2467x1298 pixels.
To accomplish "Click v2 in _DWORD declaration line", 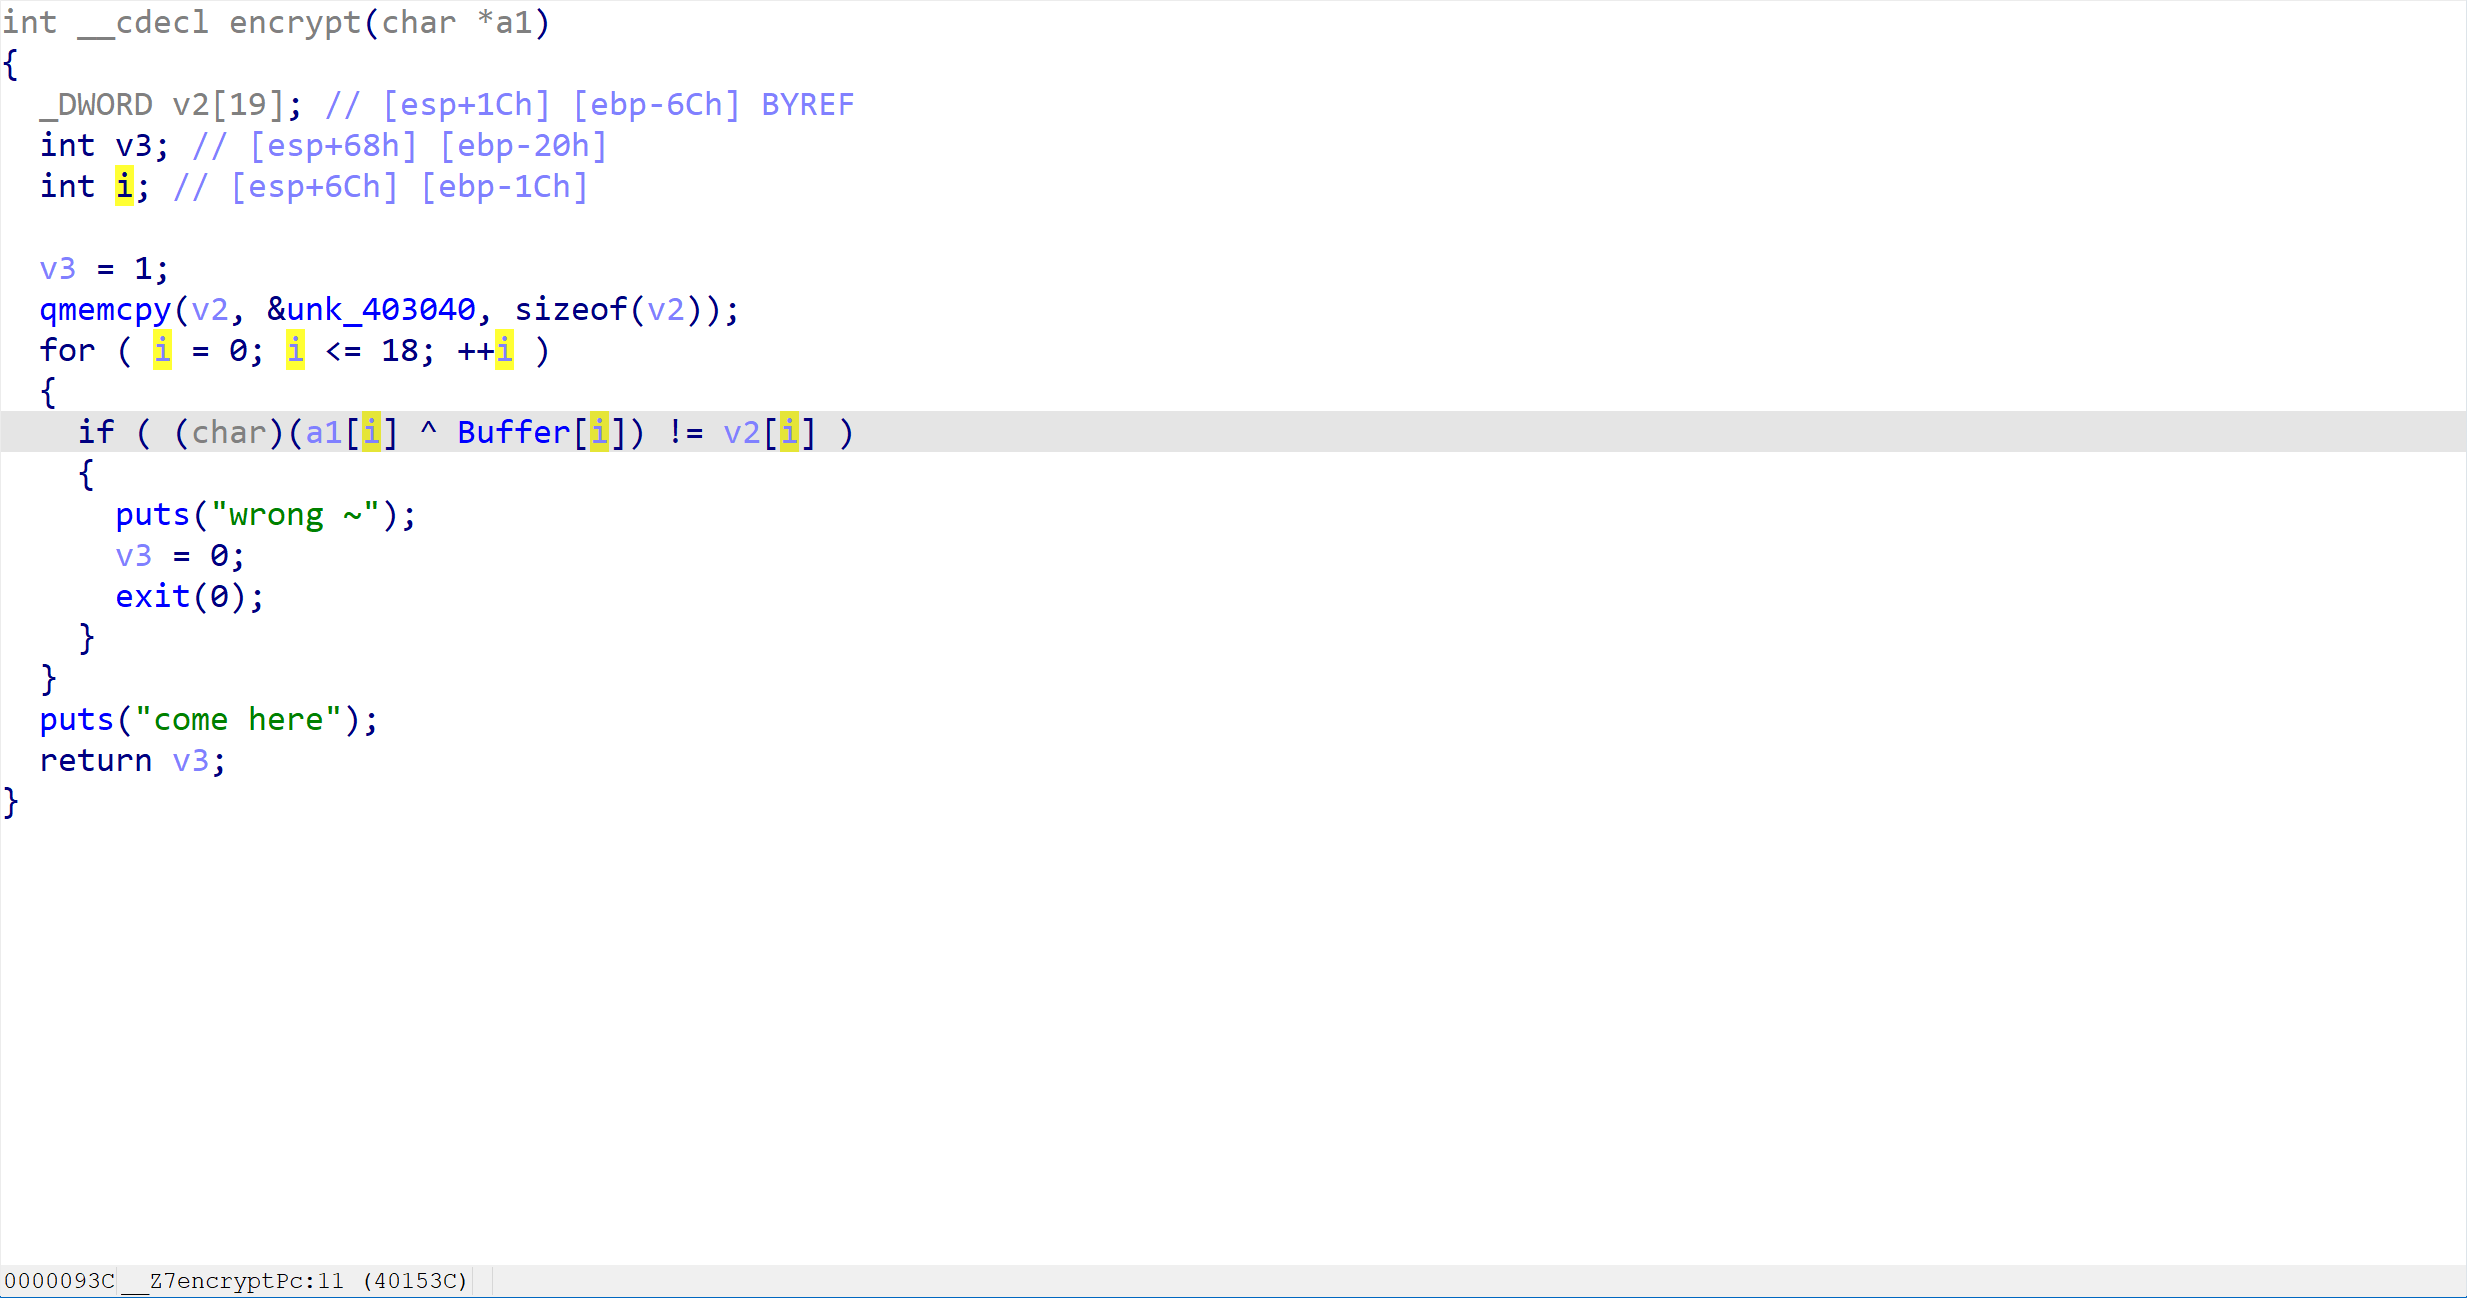I will [x=190, y=104].
